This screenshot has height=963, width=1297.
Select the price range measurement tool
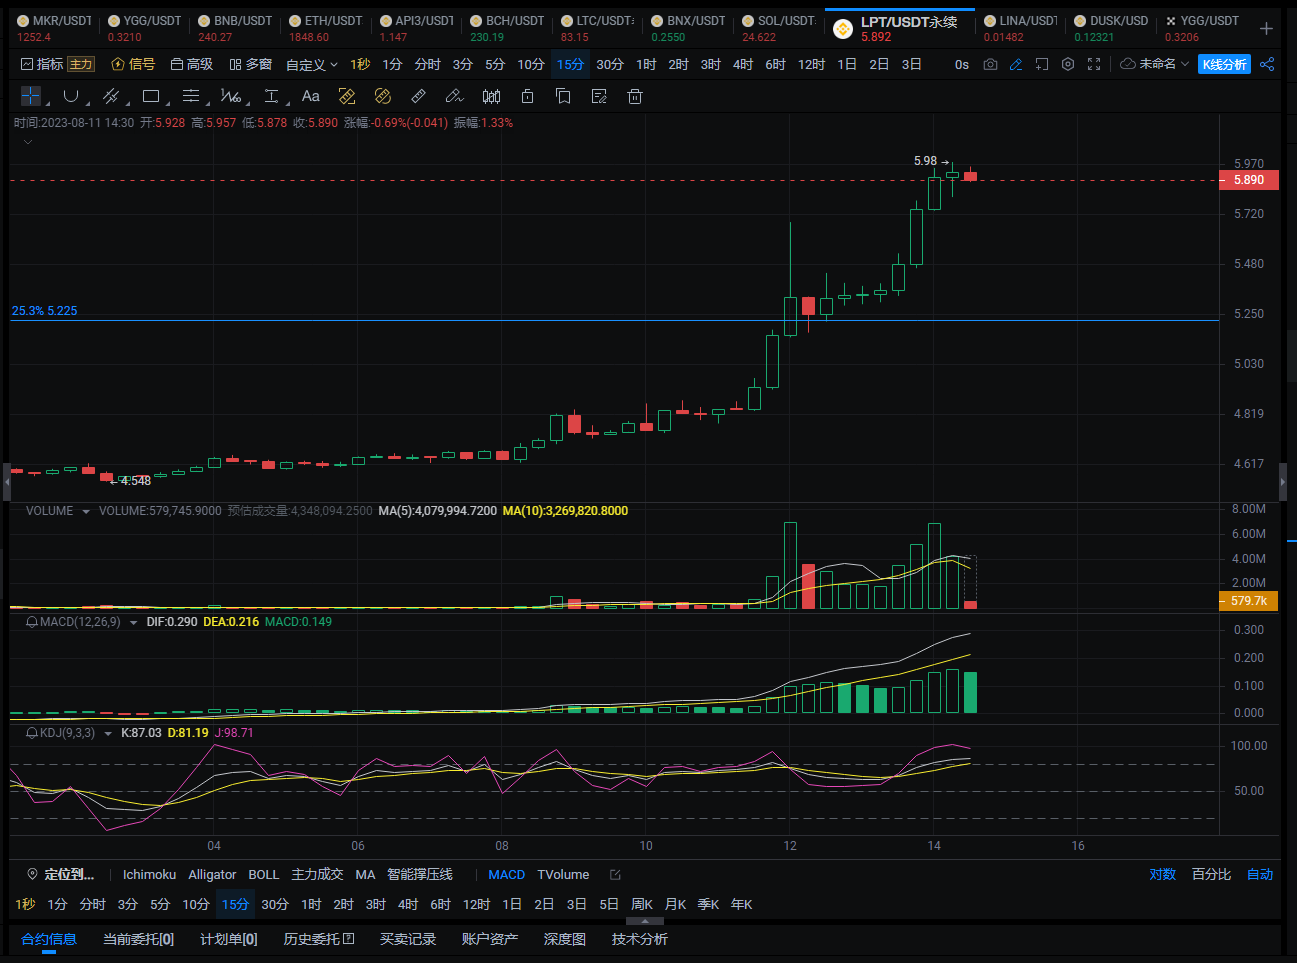point(271,96)
